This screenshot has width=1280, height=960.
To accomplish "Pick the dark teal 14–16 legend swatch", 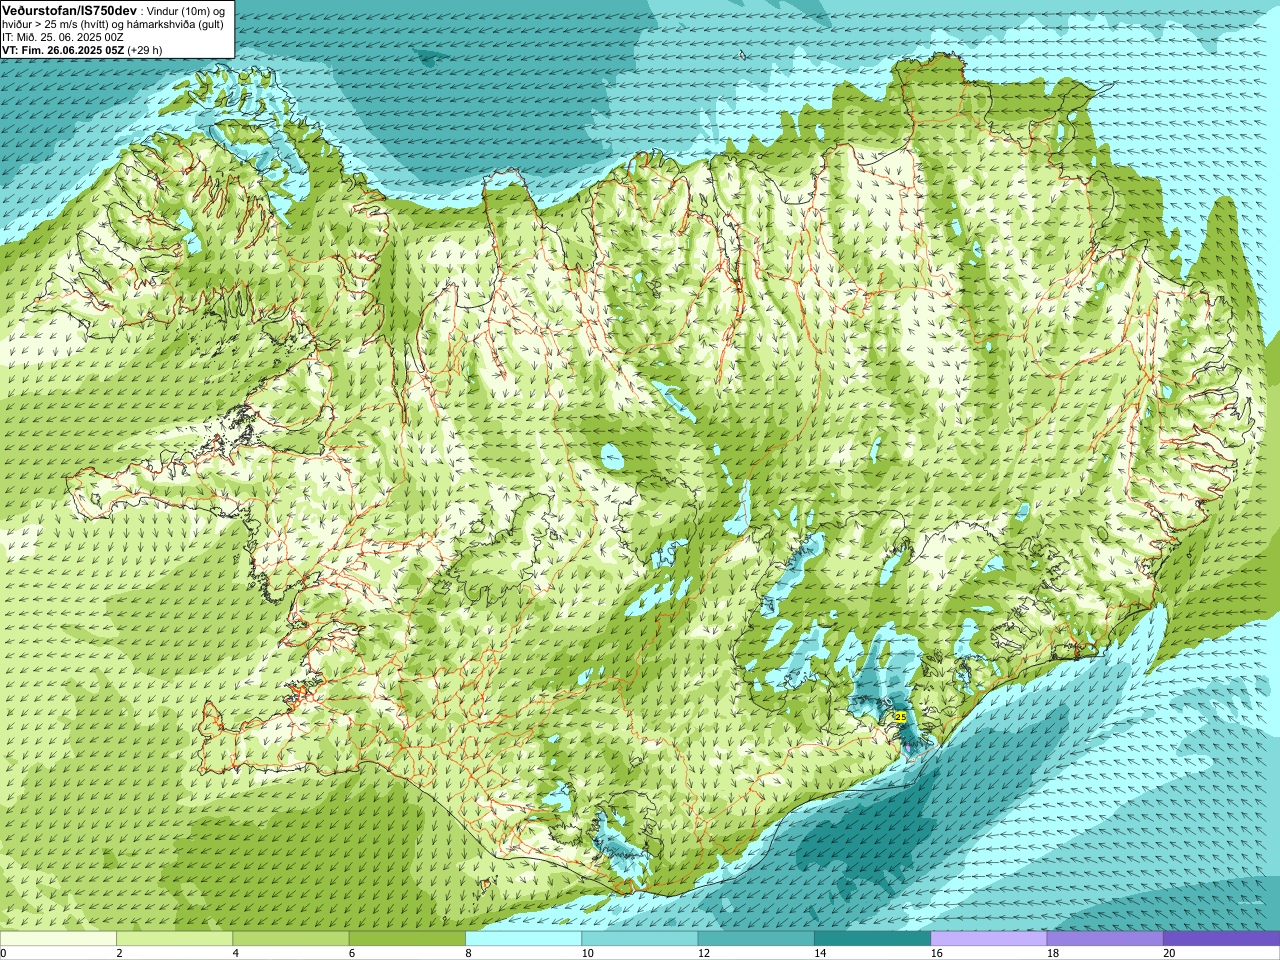I will tap(872, 939).
